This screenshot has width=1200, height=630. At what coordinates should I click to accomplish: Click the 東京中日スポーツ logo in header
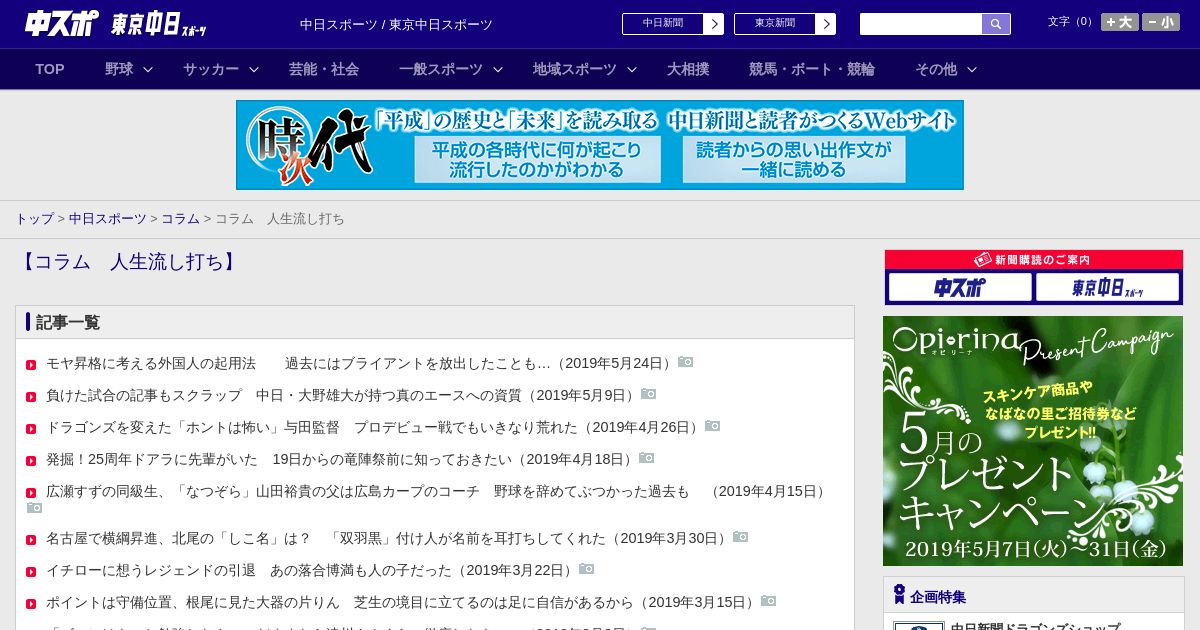coord(159,24)
